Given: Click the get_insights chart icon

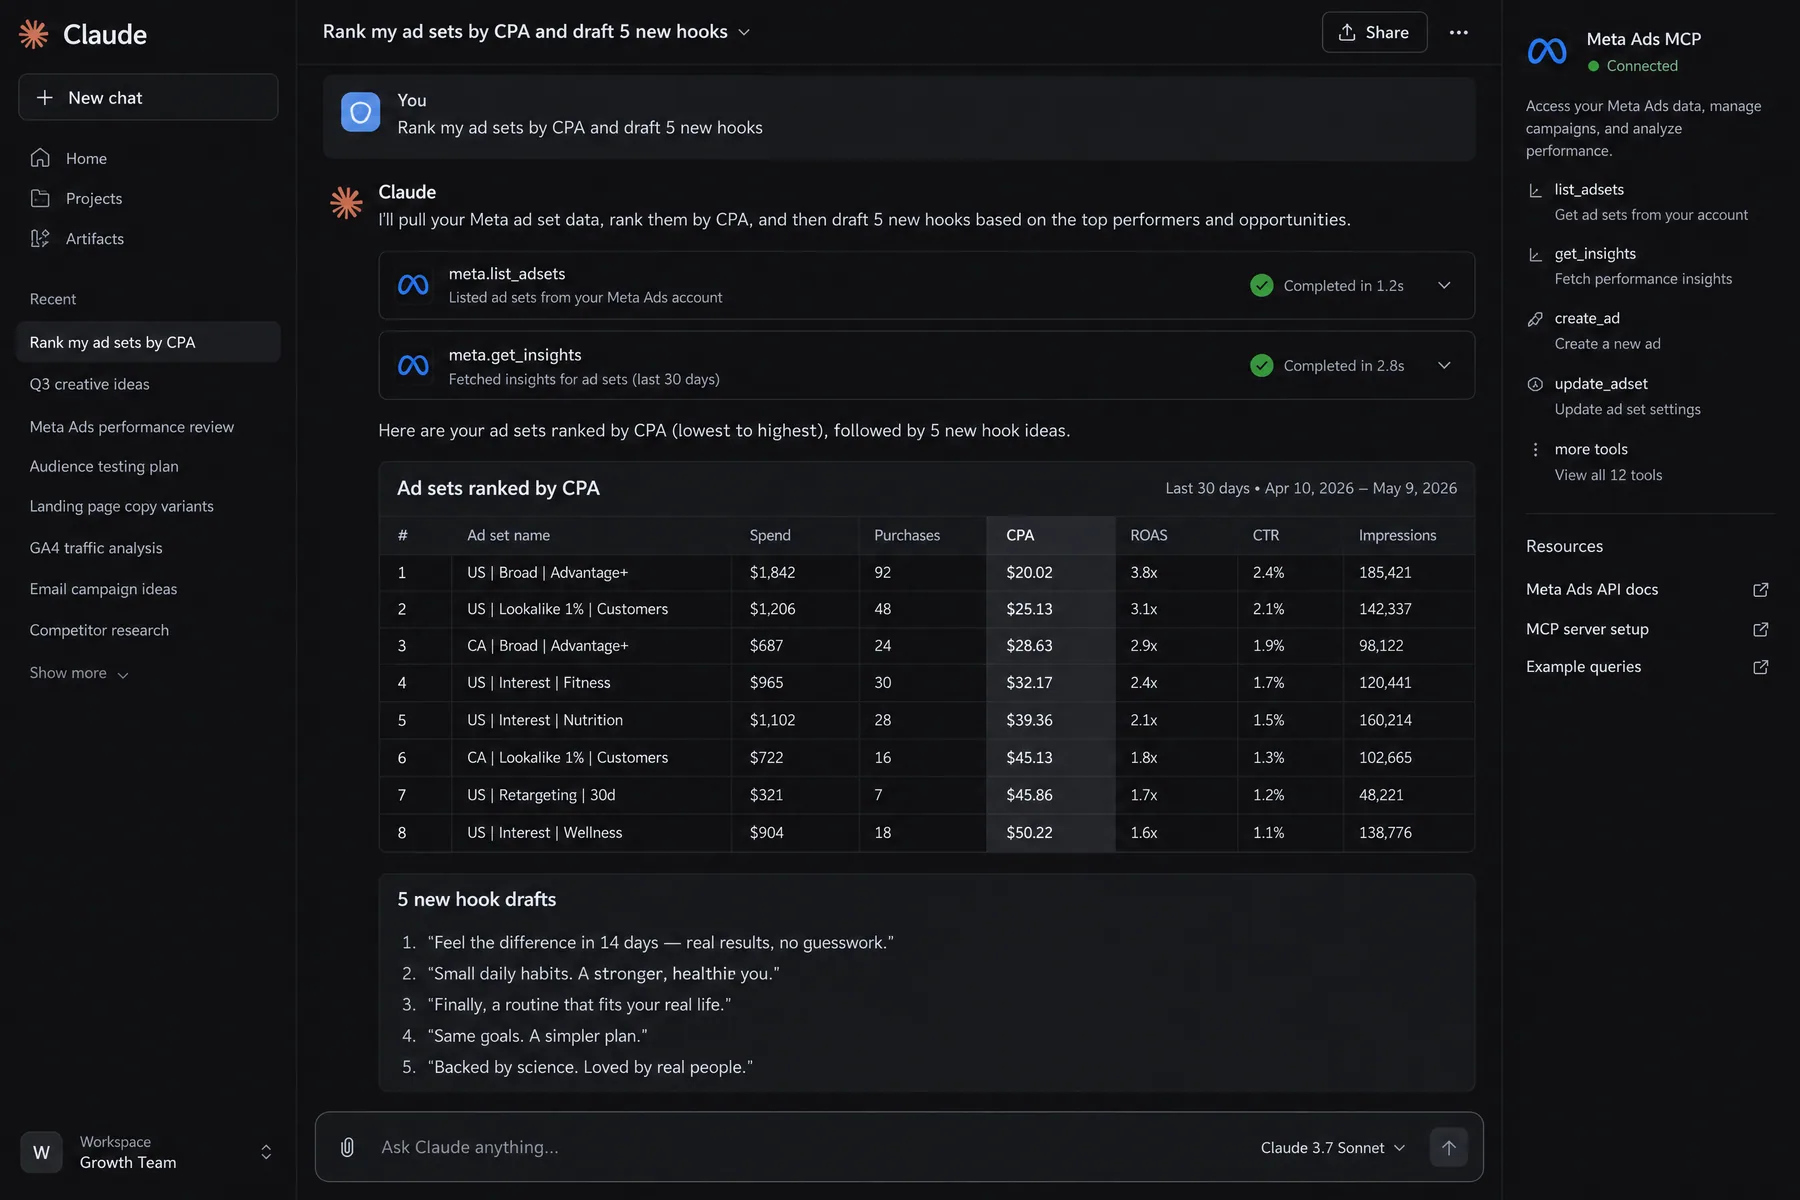Looking at the screenshot, I should (x=1535, y=254).
